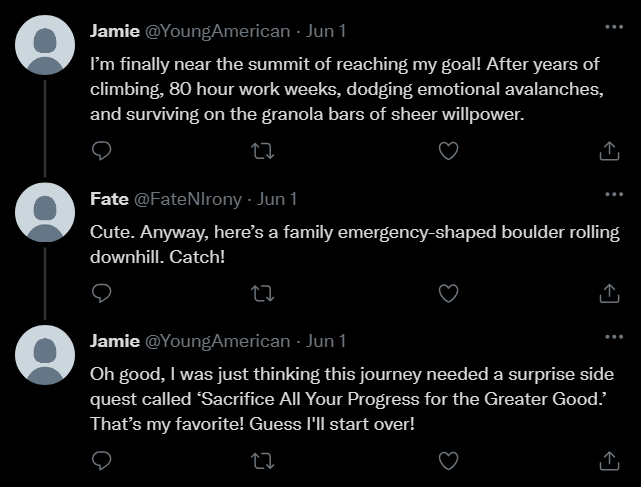Reply to Jamie's first summit tweet
This screenshot has height=487, width=641.
tap(100, 151)
